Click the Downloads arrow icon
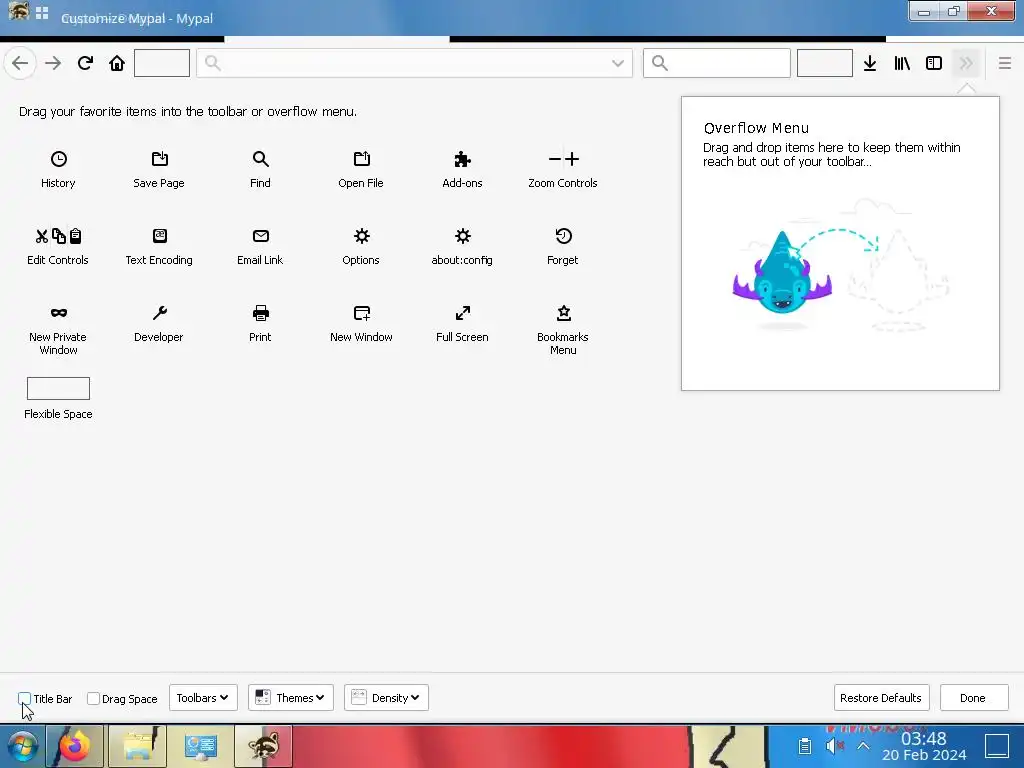1024x768 pixels. tap(870, 63)
